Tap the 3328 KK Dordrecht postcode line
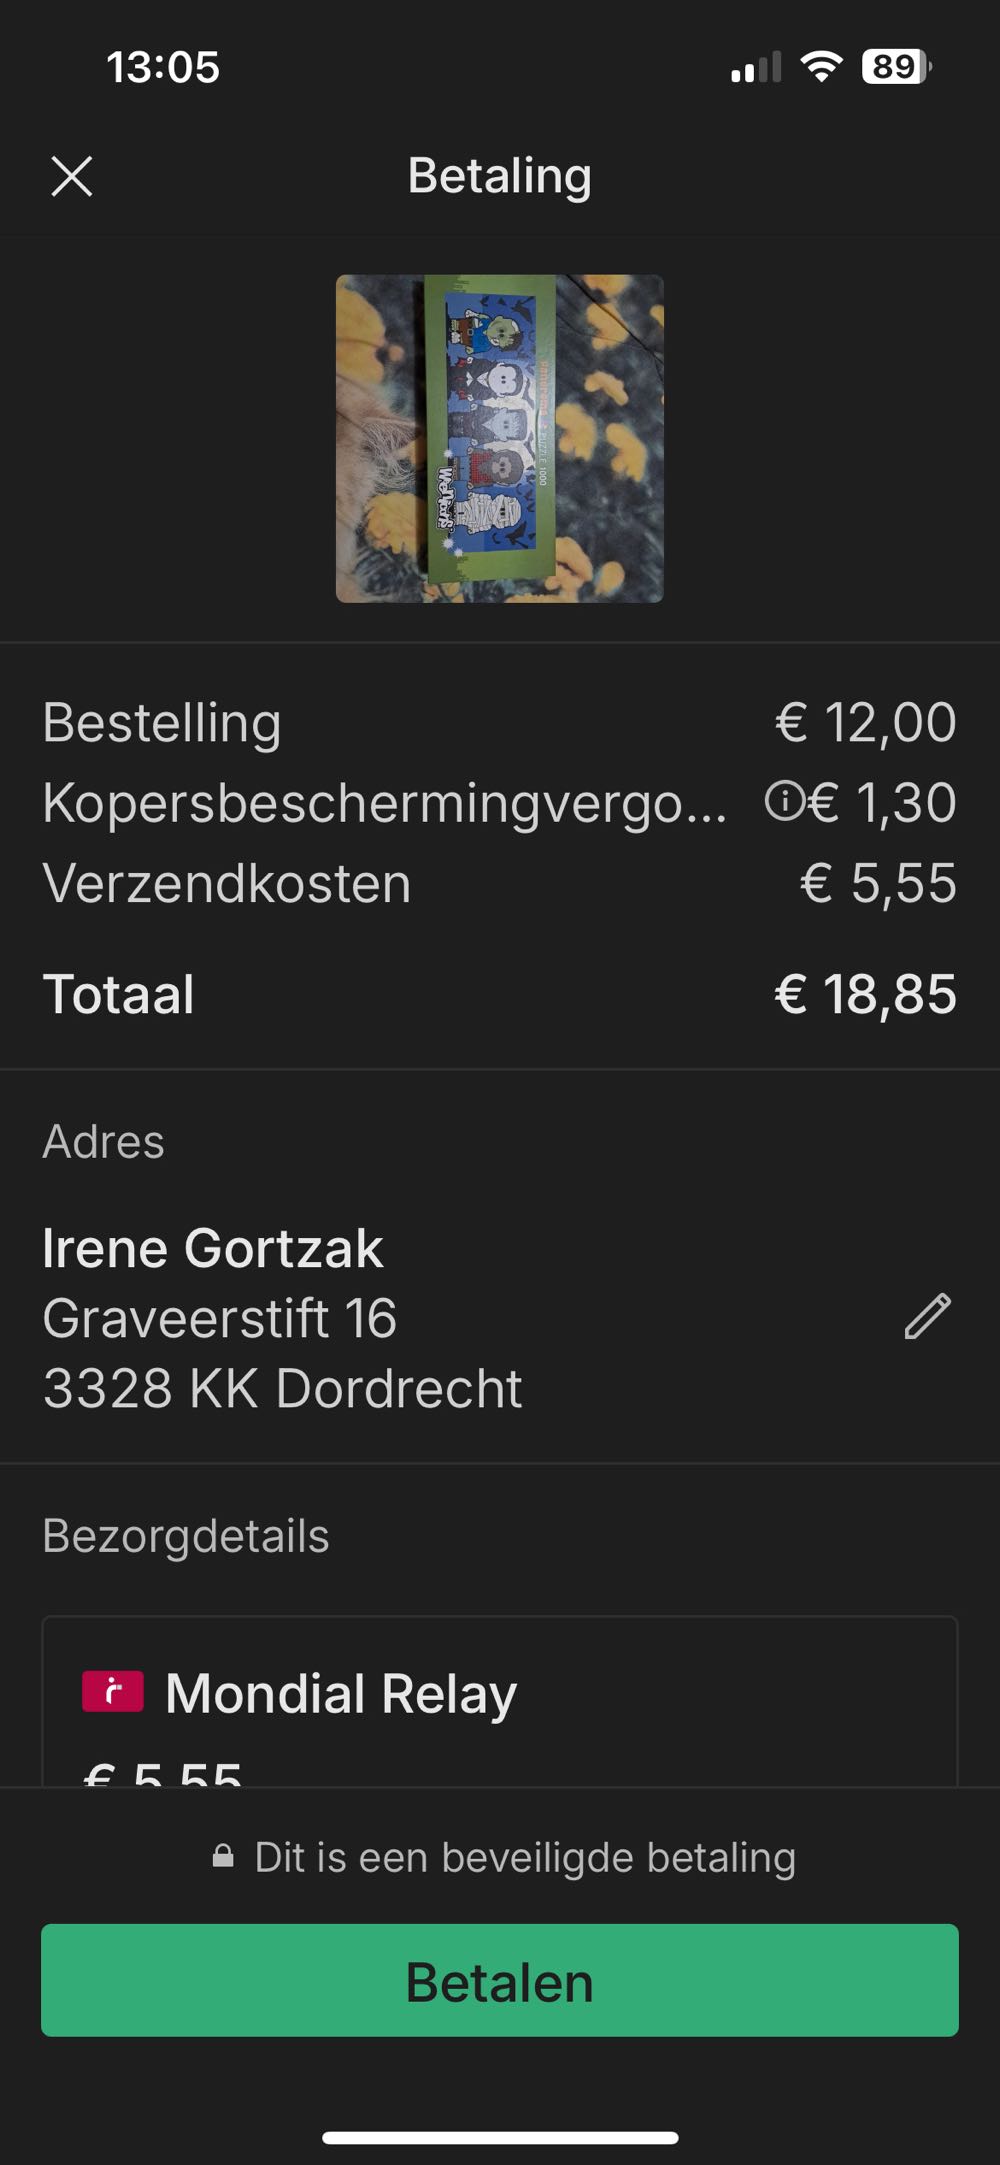Image resolution: width=1000 pixels, height=2165 pixels. point(282,1388)
